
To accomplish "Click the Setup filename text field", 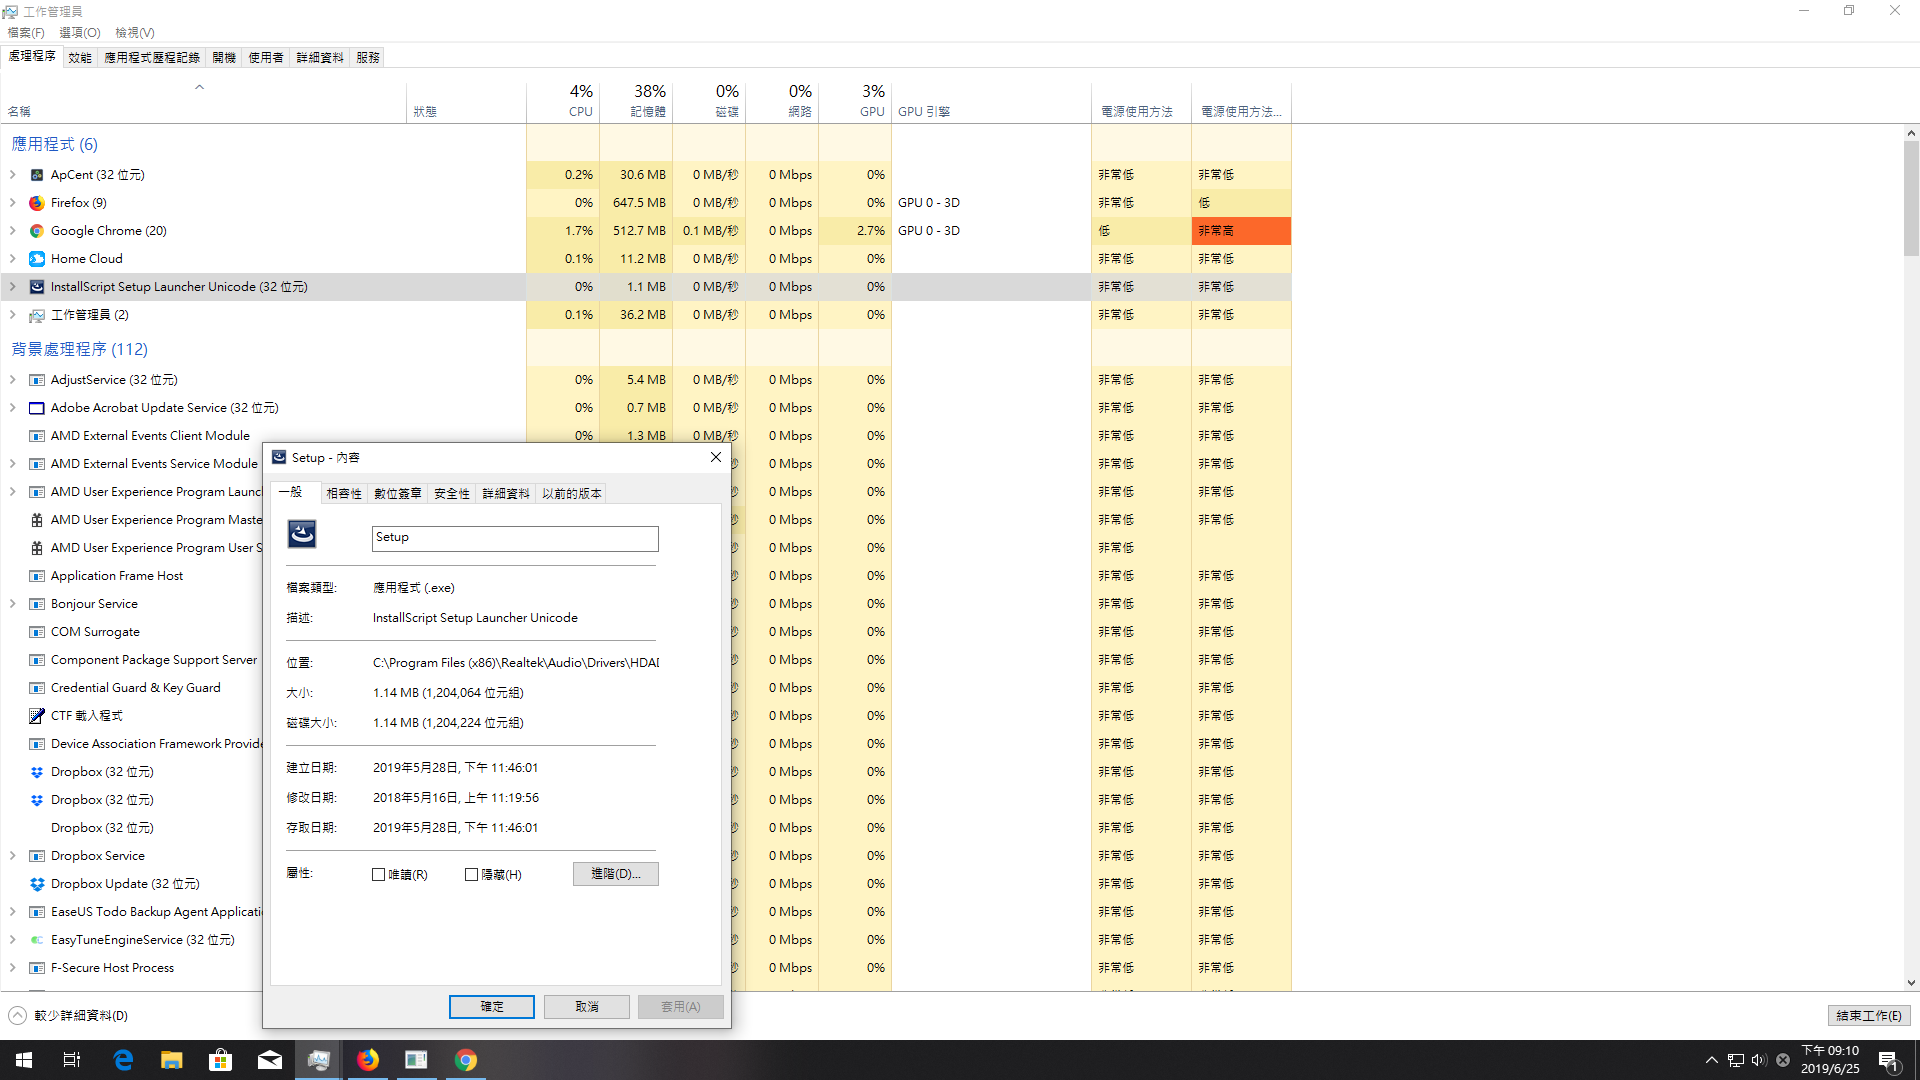I will click(515, 538).
